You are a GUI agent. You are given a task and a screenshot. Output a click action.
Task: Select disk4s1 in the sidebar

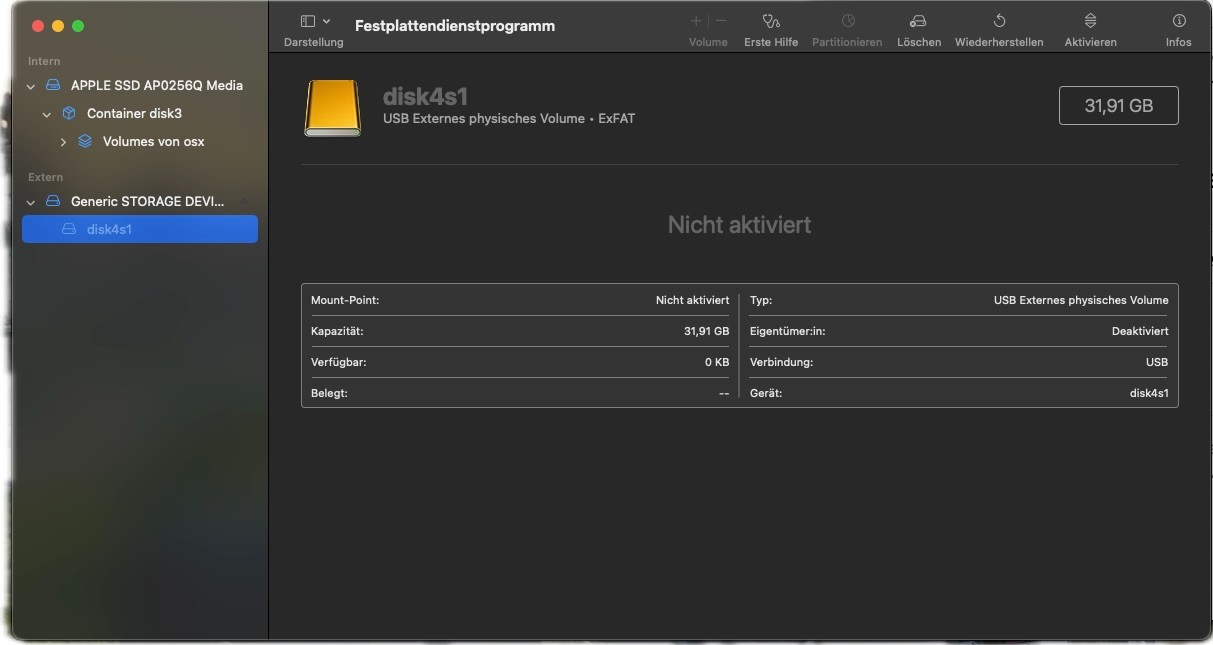[x=110, y=229]
